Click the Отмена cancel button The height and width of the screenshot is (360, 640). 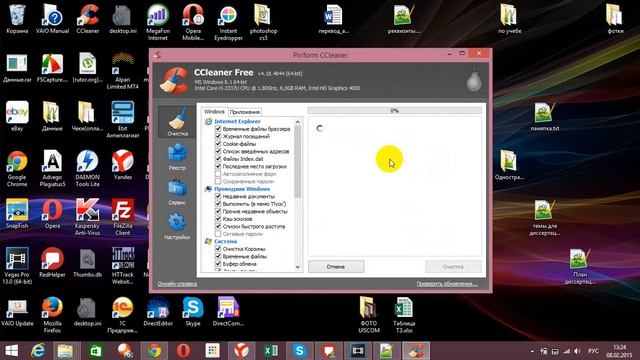(336, 267)
